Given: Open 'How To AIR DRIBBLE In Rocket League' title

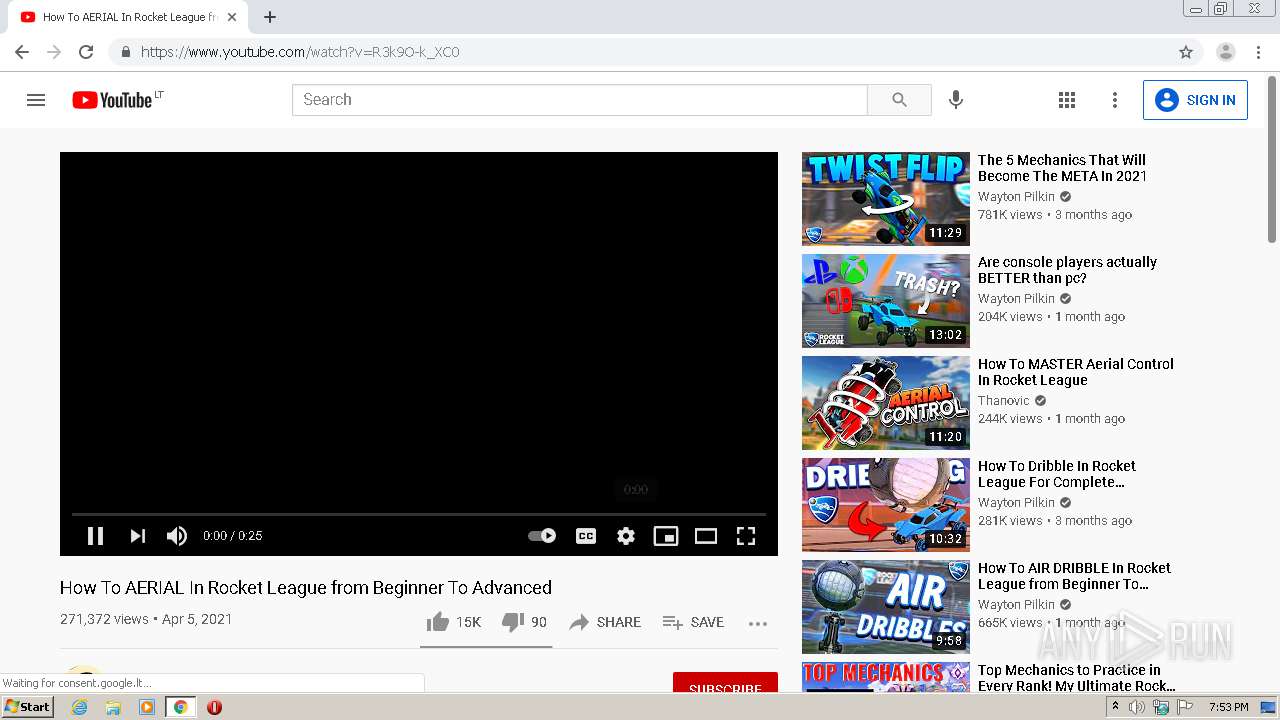Looking at the screenshot, I should 1074,576.
